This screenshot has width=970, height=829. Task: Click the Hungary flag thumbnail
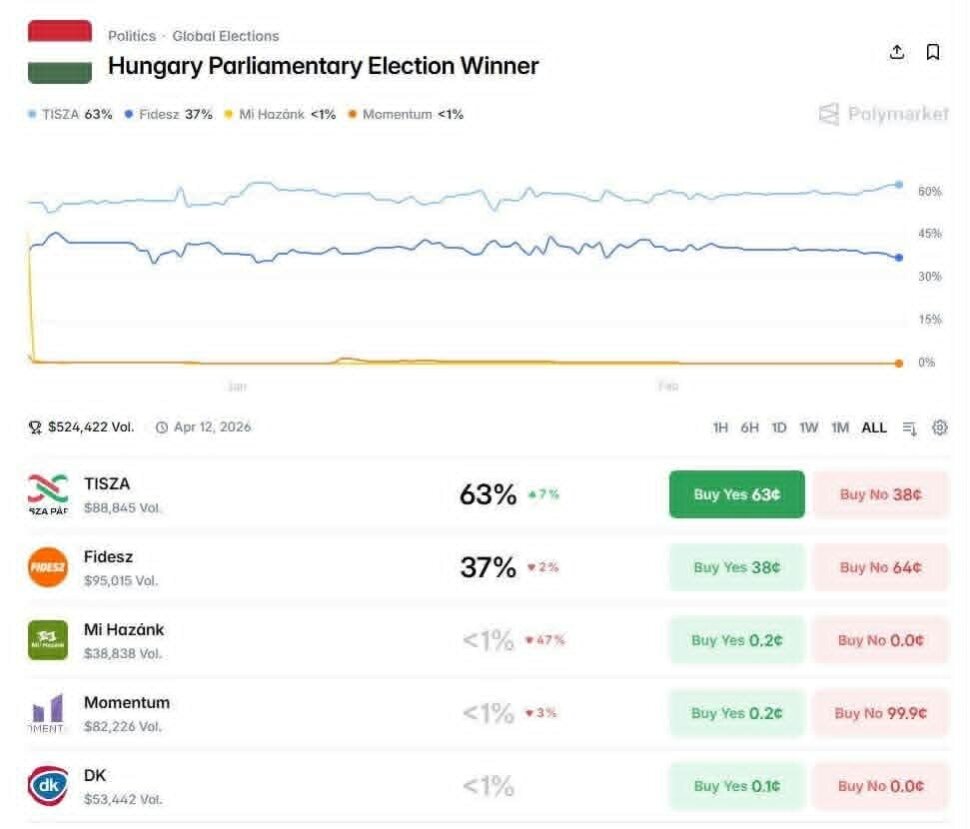point(60,52)
